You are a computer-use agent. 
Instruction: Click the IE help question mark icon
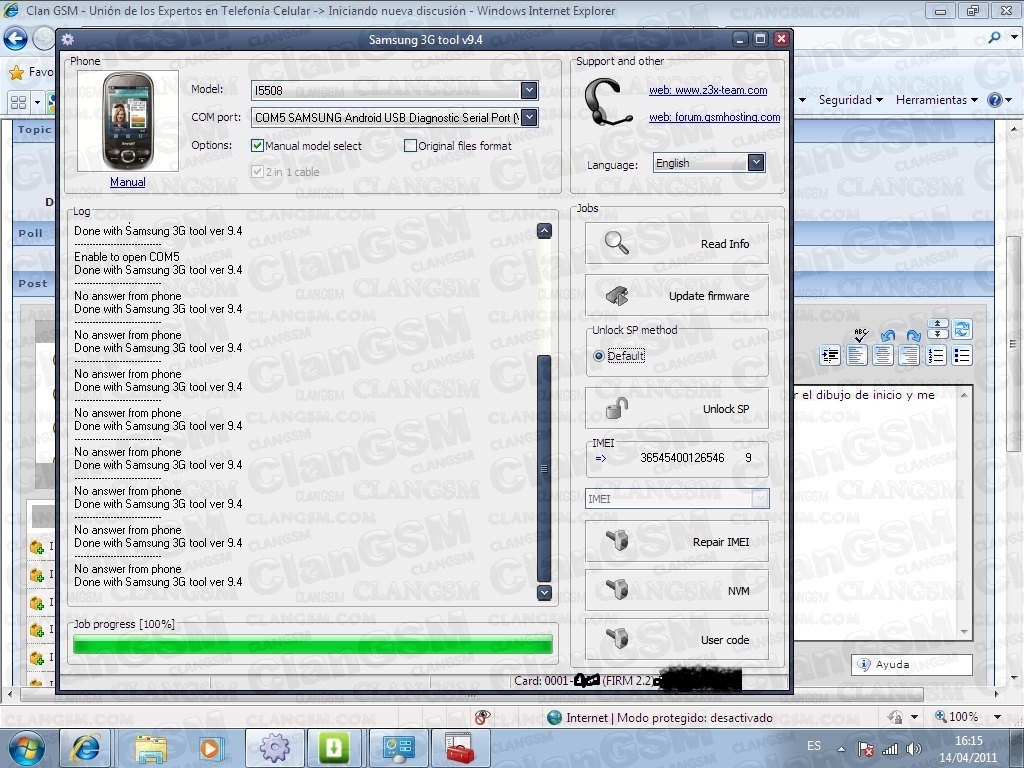tap(995, 100)
